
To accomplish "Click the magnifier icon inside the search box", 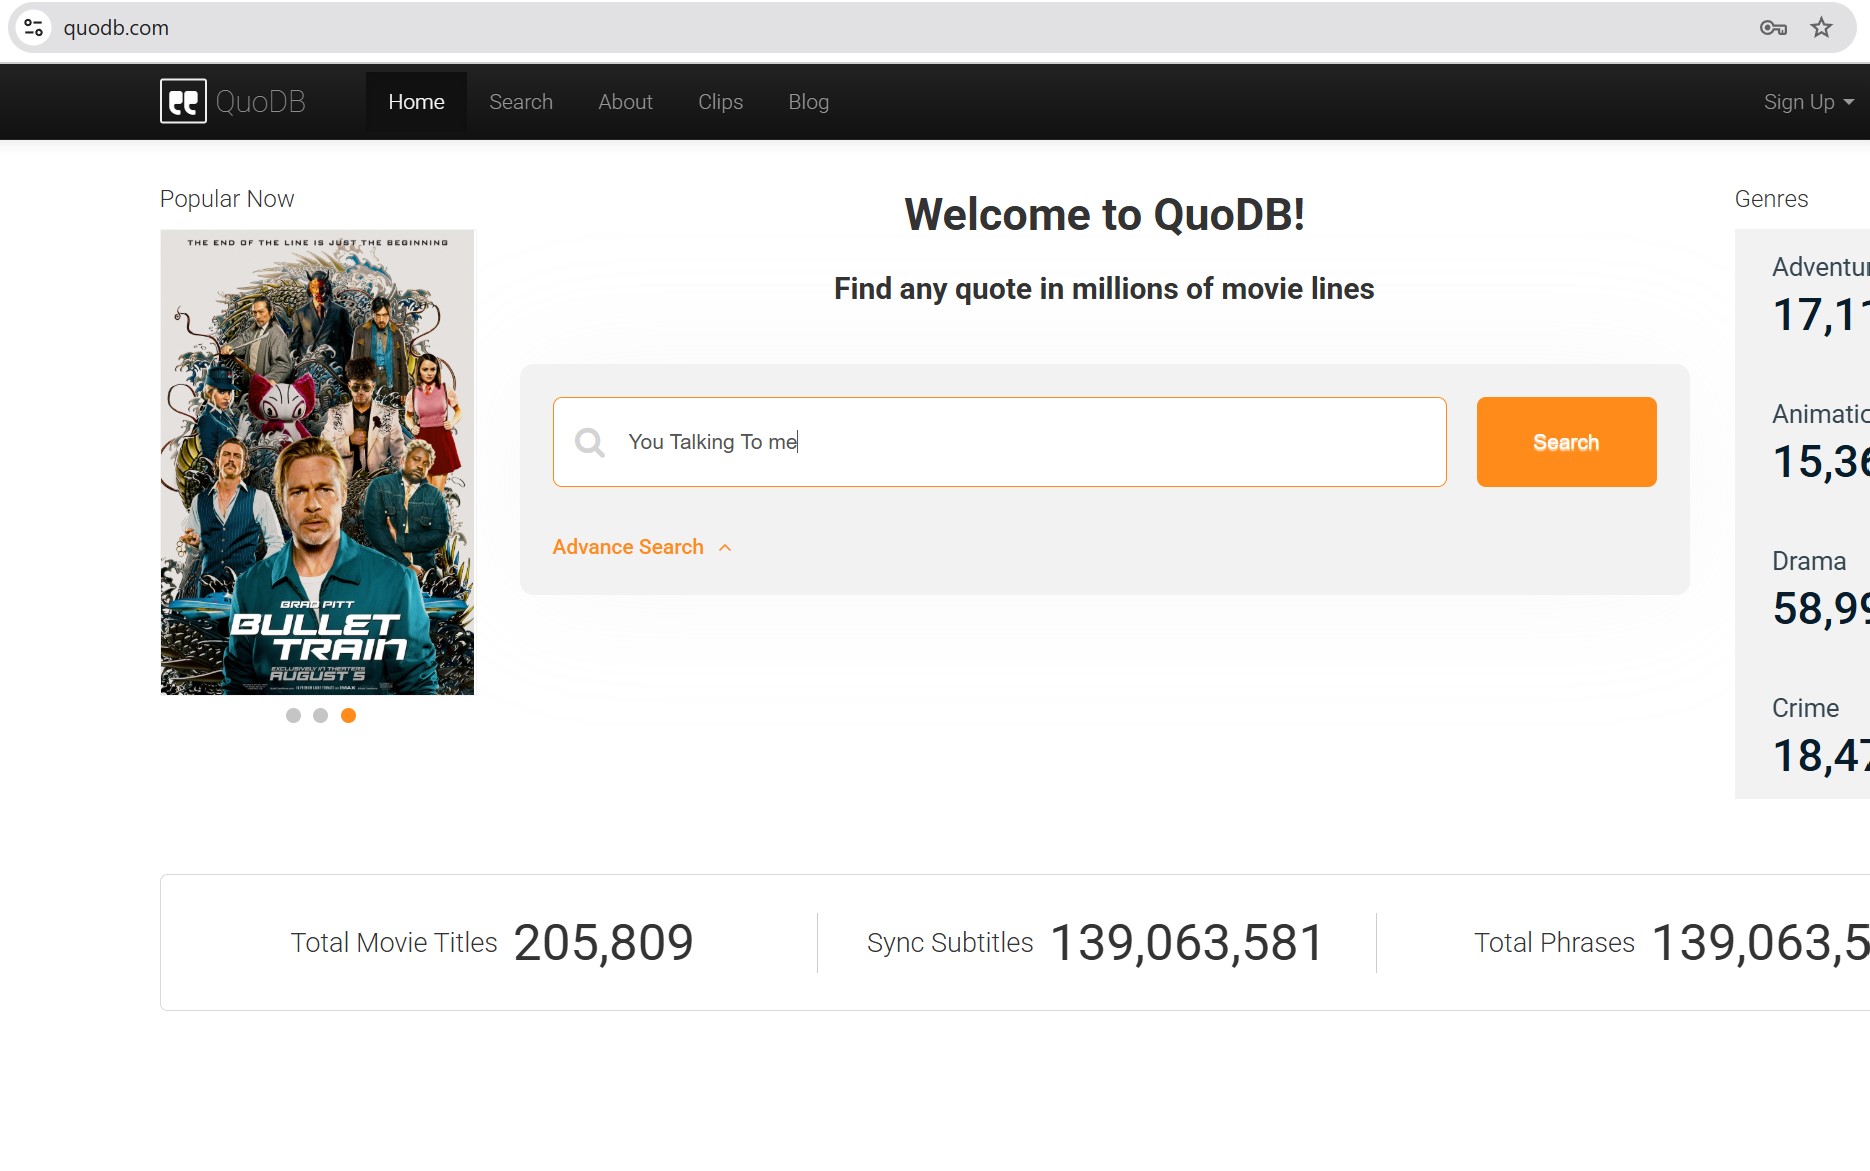I will pyautogui.click(x=590, y=442).
